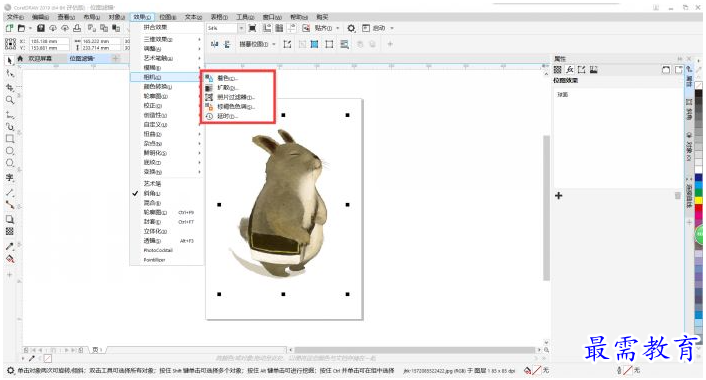Image resolution: width=706 pixels, height=380 pixels.
Task: Pick the red swatch in color palette
Action: [698, 208]
